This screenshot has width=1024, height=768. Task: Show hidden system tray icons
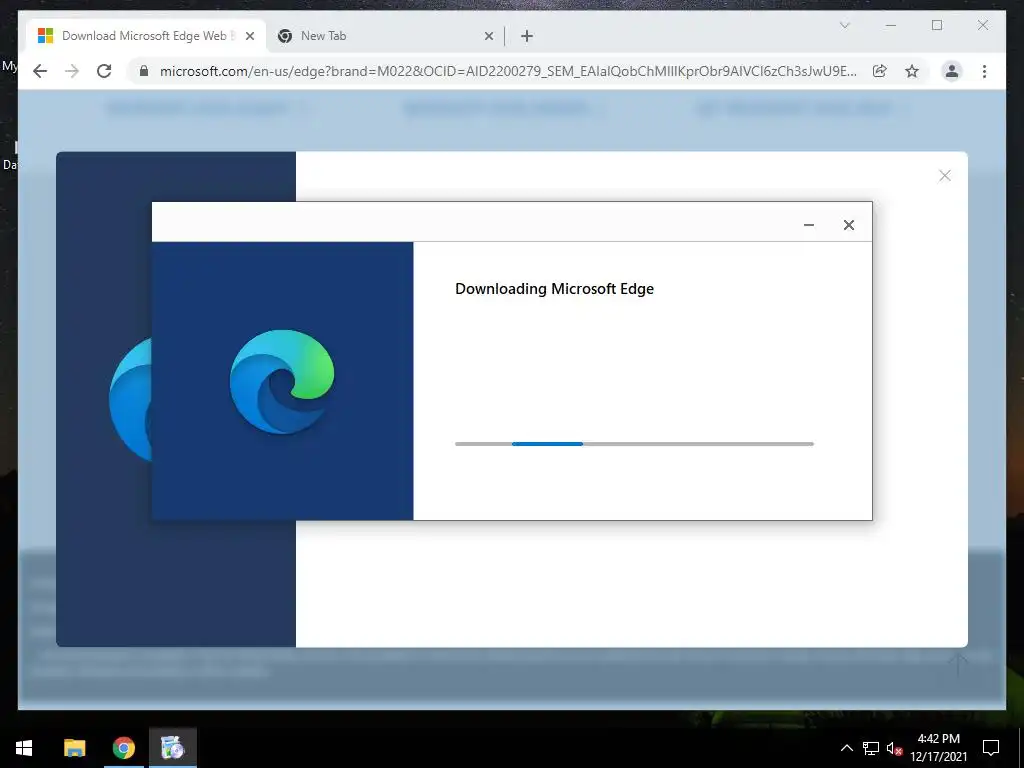[846, 748]
